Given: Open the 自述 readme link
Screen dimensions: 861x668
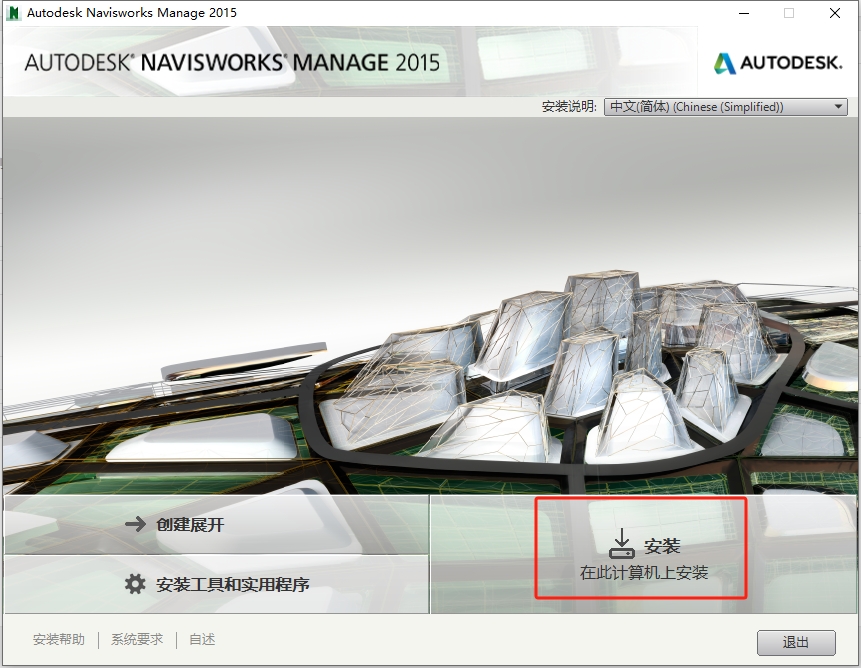Looking at the screenshot, I should (202, 639).
